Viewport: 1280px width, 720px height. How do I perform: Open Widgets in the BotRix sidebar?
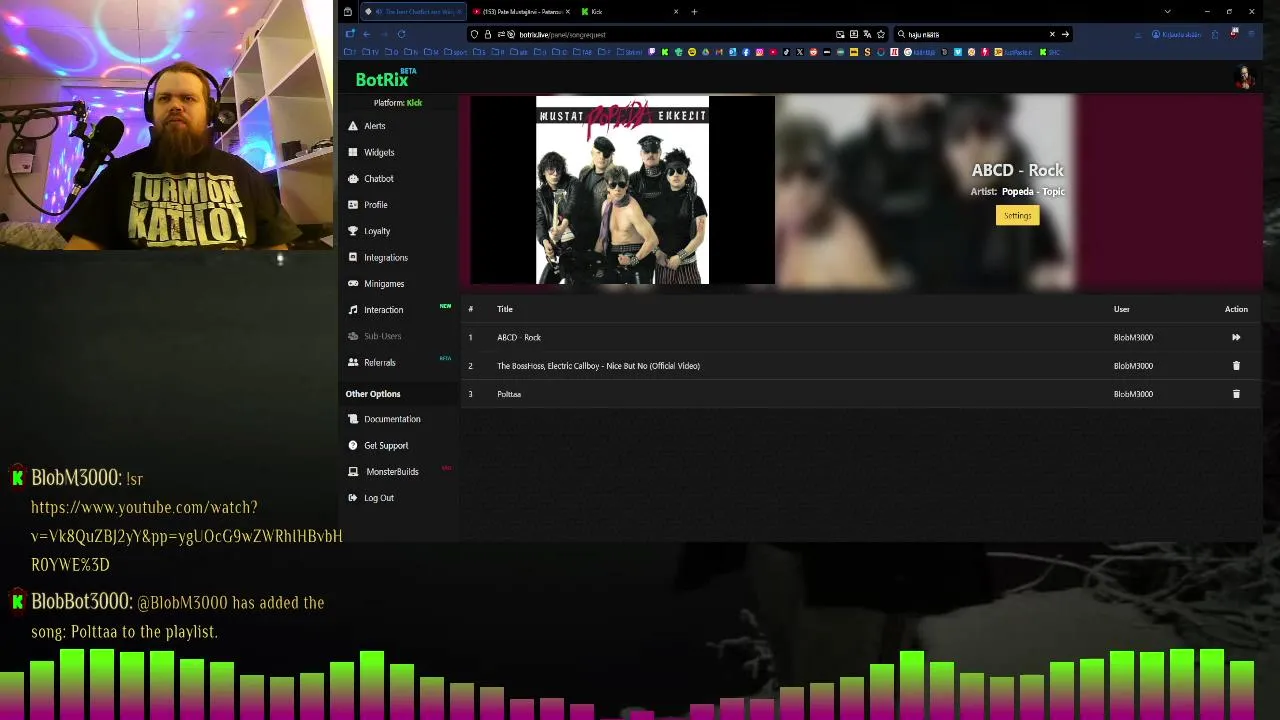click(x=371, y=152)
